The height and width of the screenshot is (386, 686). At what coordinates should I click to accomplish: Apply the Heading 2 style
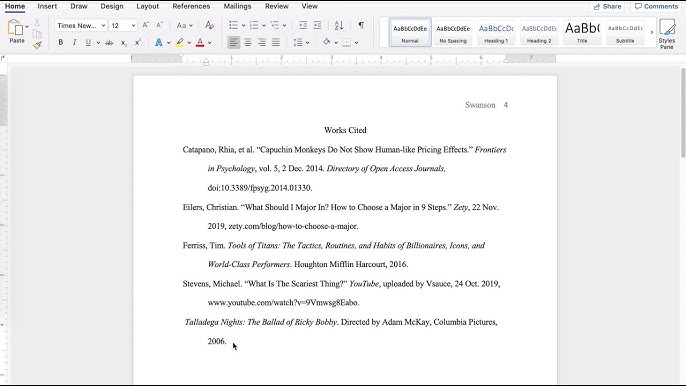click(x=539, y=32)
